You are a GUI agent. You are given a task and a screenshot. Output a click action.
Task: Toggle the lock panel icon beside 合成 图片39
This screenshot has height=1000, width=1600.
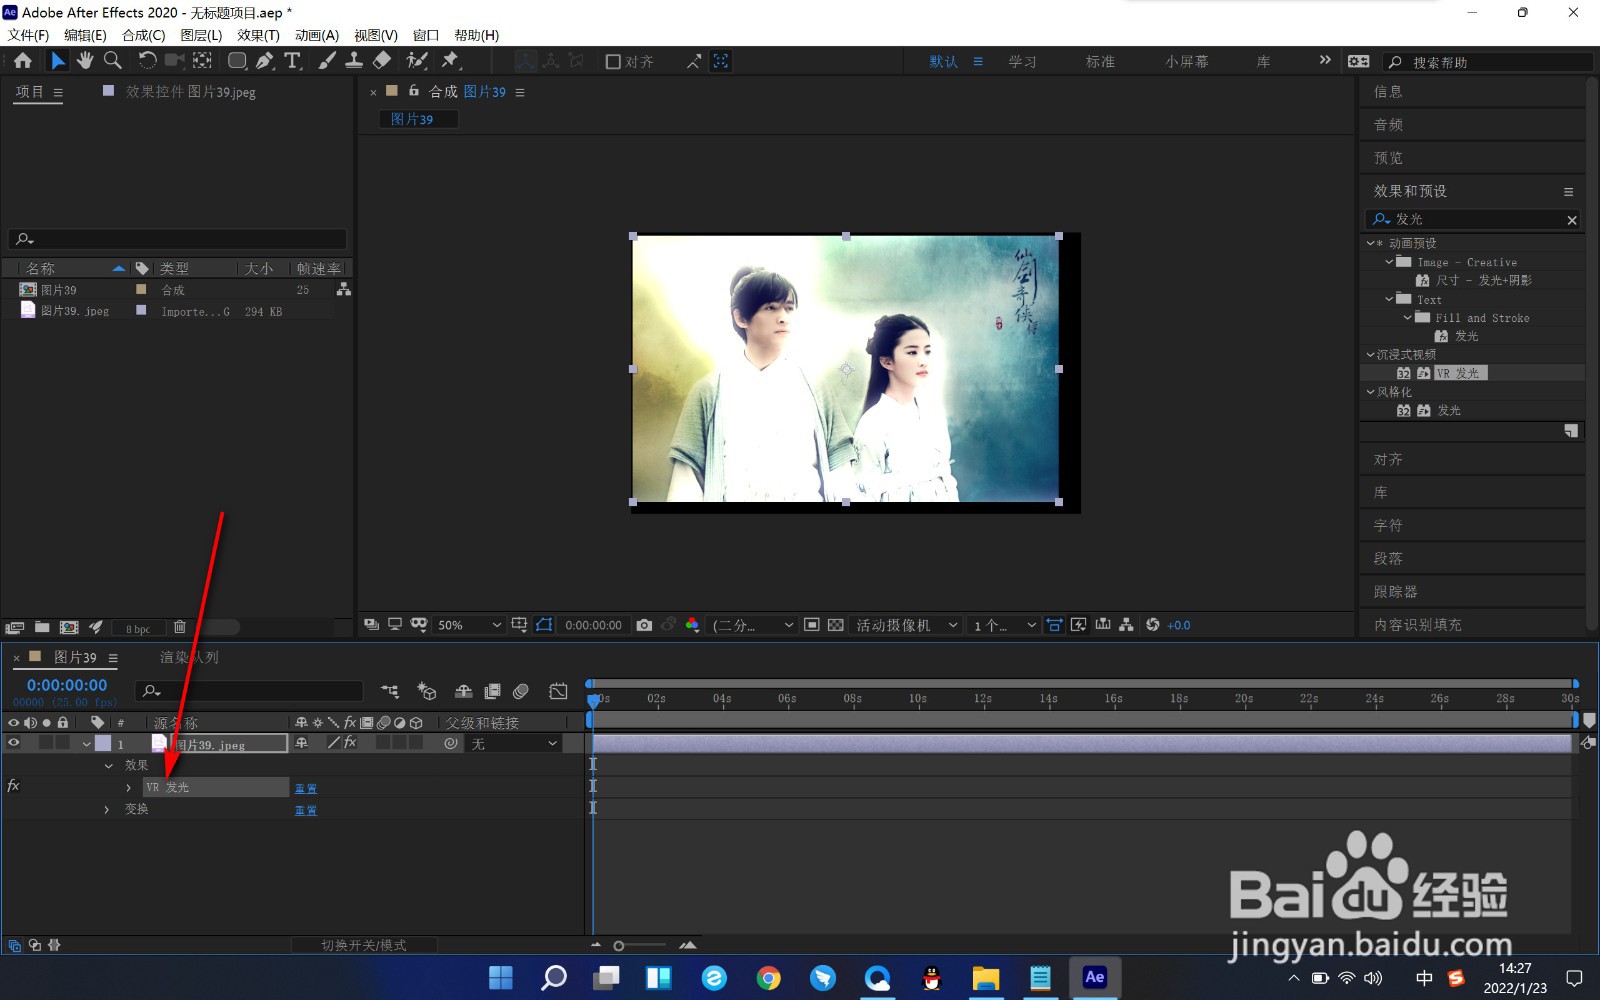click(414, 91)
